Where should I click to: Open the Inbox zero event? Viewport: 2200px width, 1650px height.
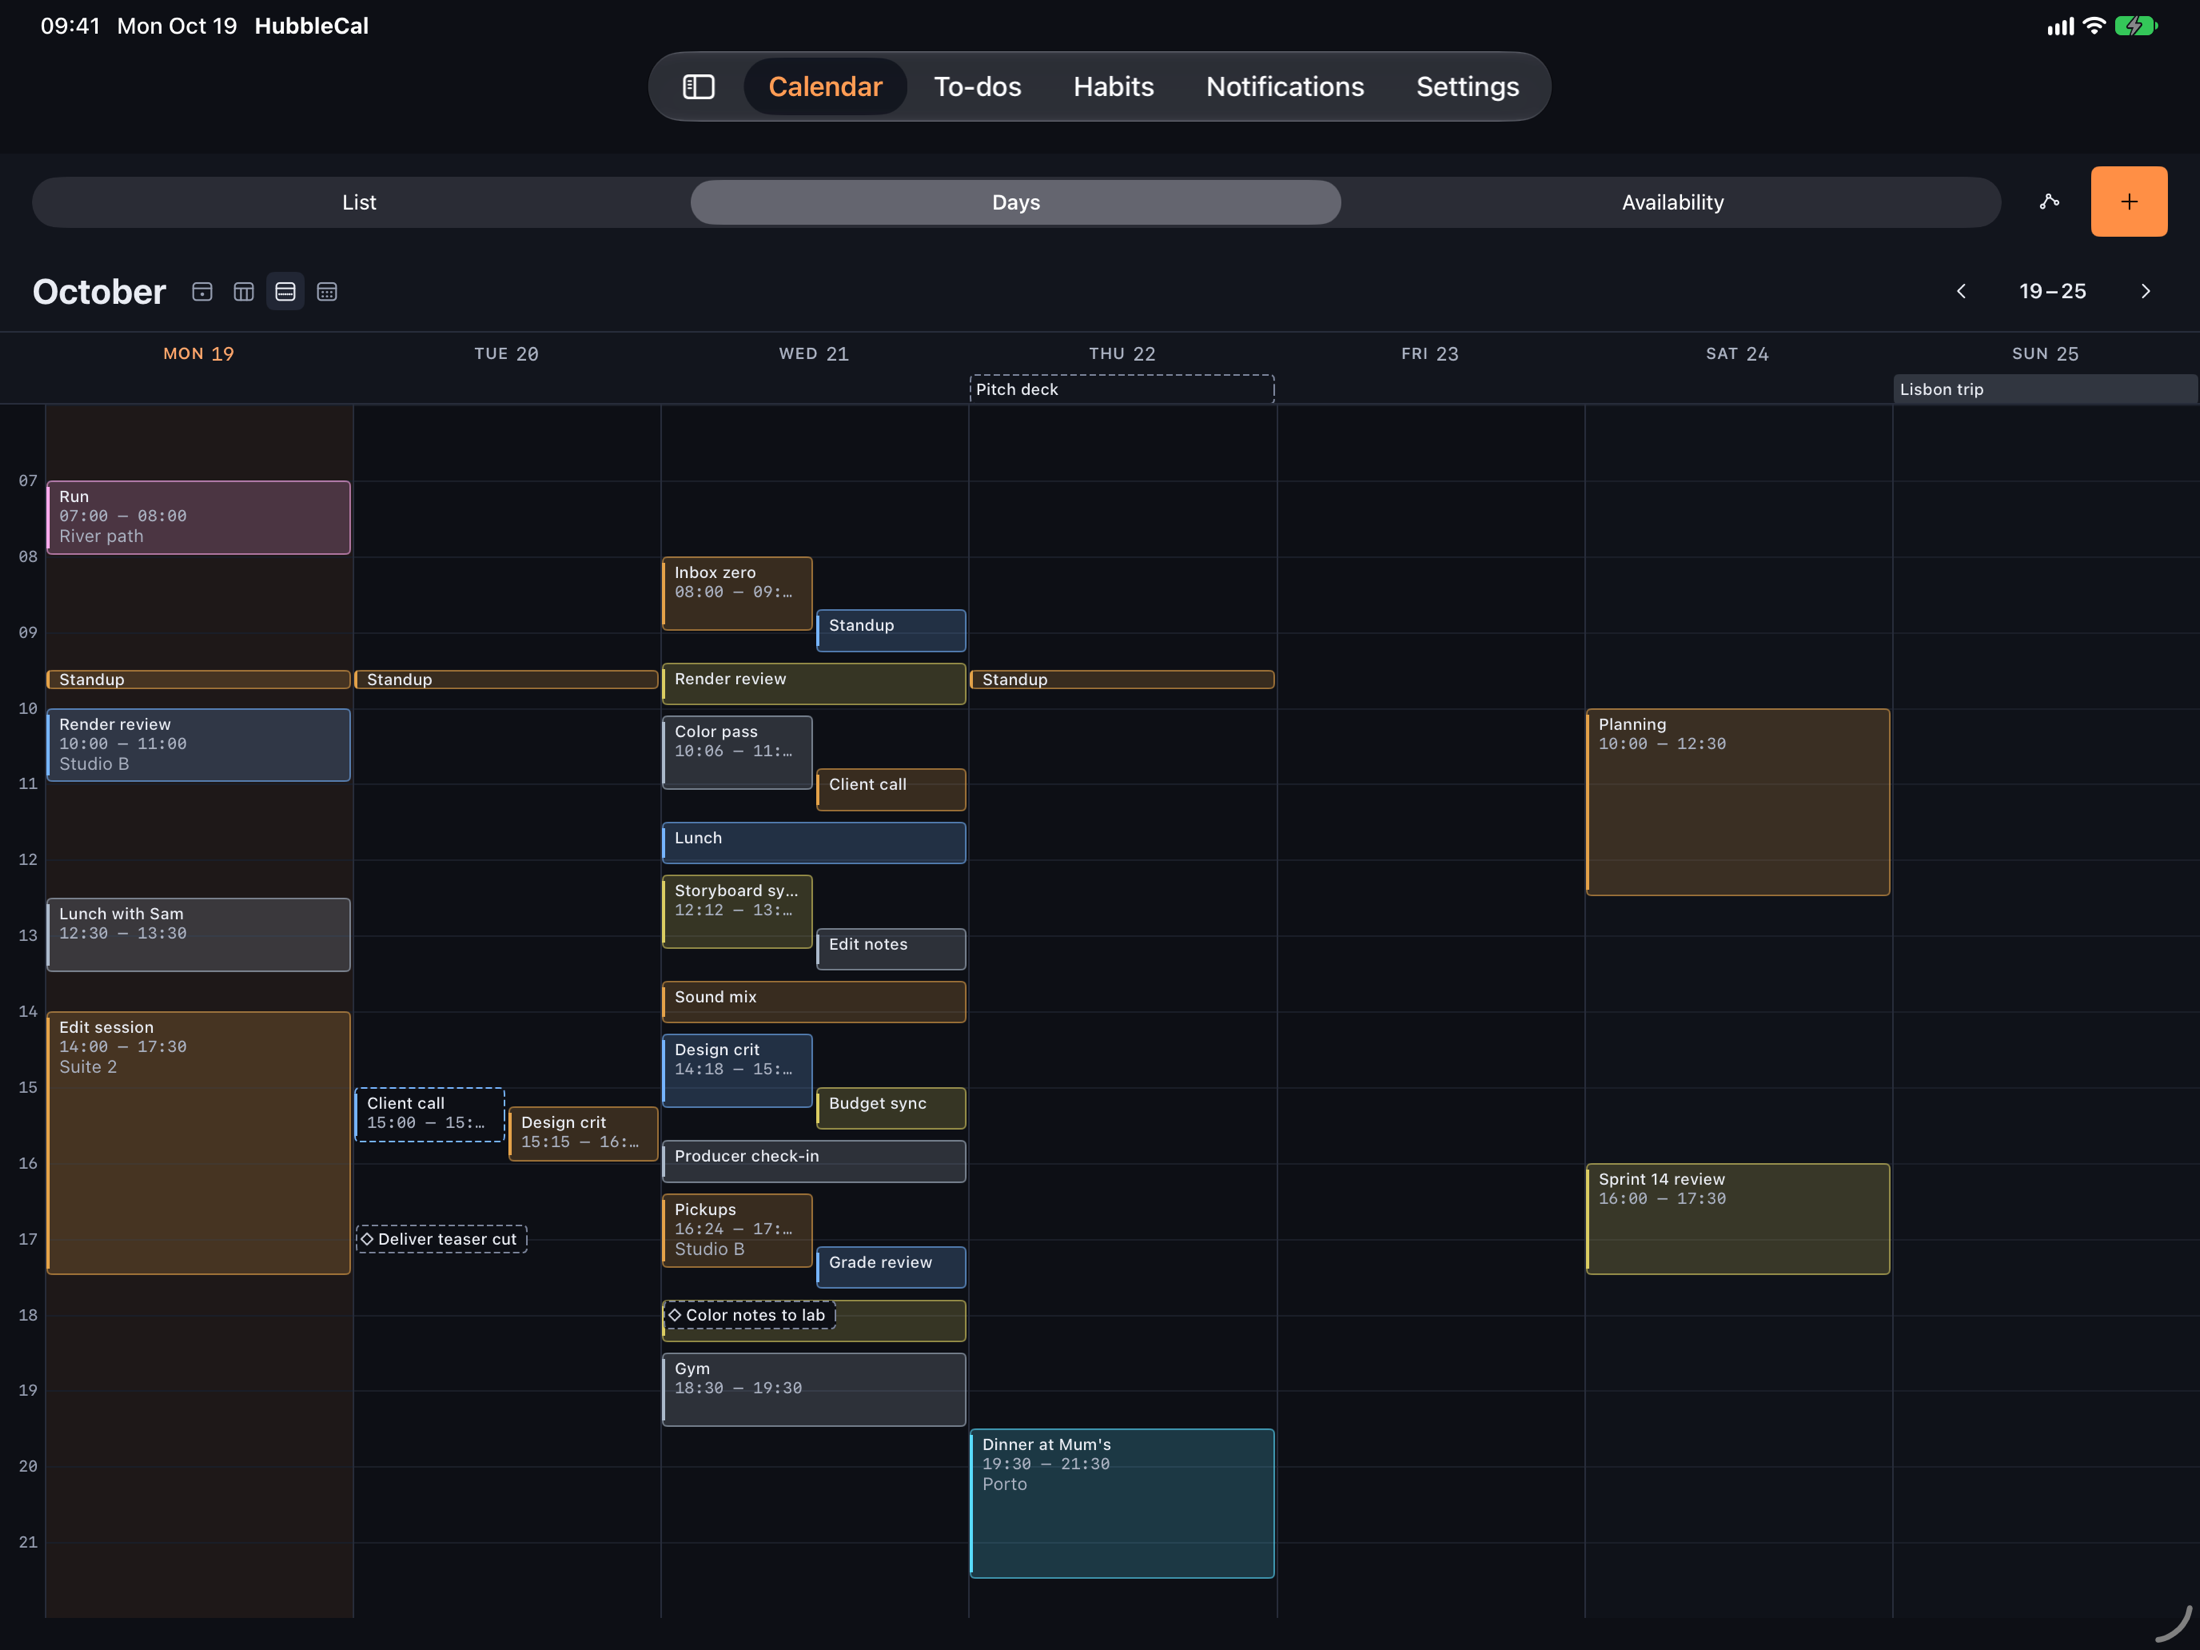(x=737, y=594)
